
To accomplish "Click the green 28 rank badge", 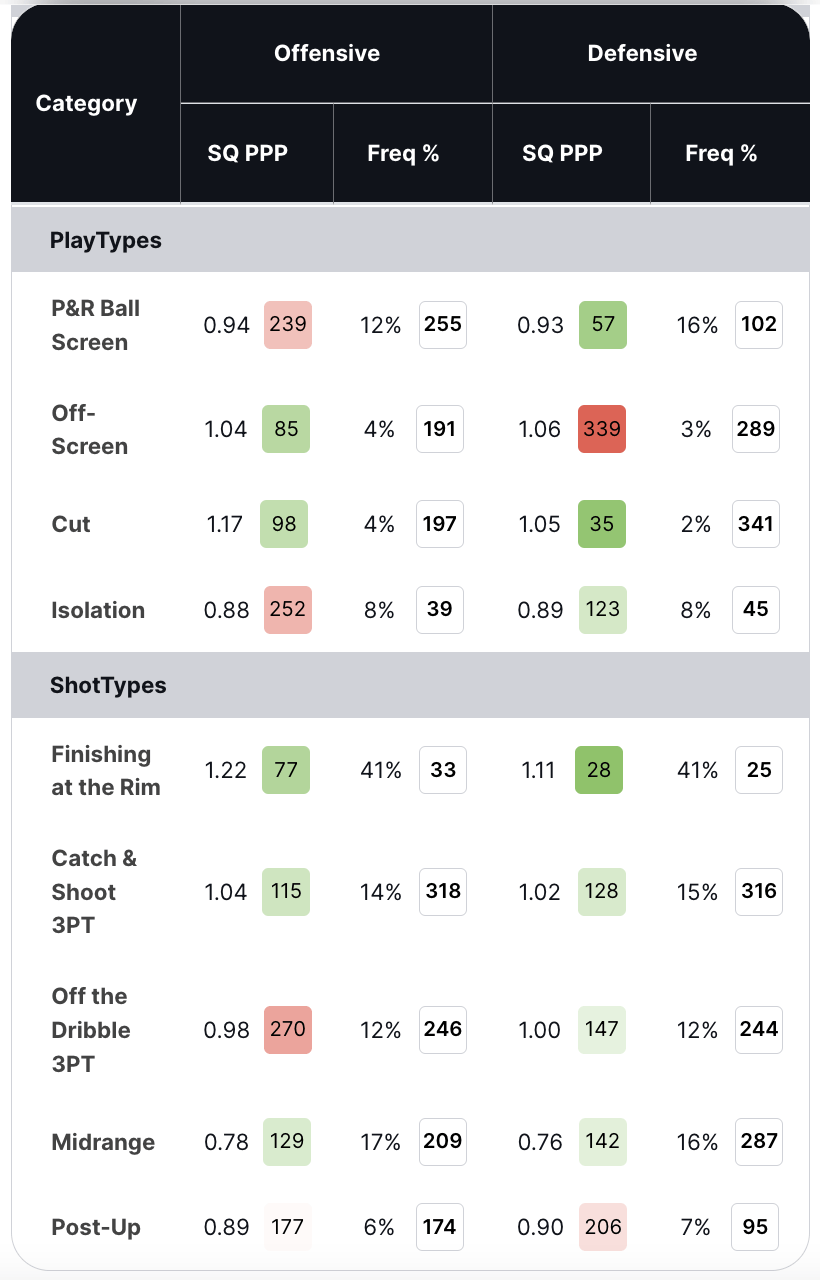I will 599,770.
